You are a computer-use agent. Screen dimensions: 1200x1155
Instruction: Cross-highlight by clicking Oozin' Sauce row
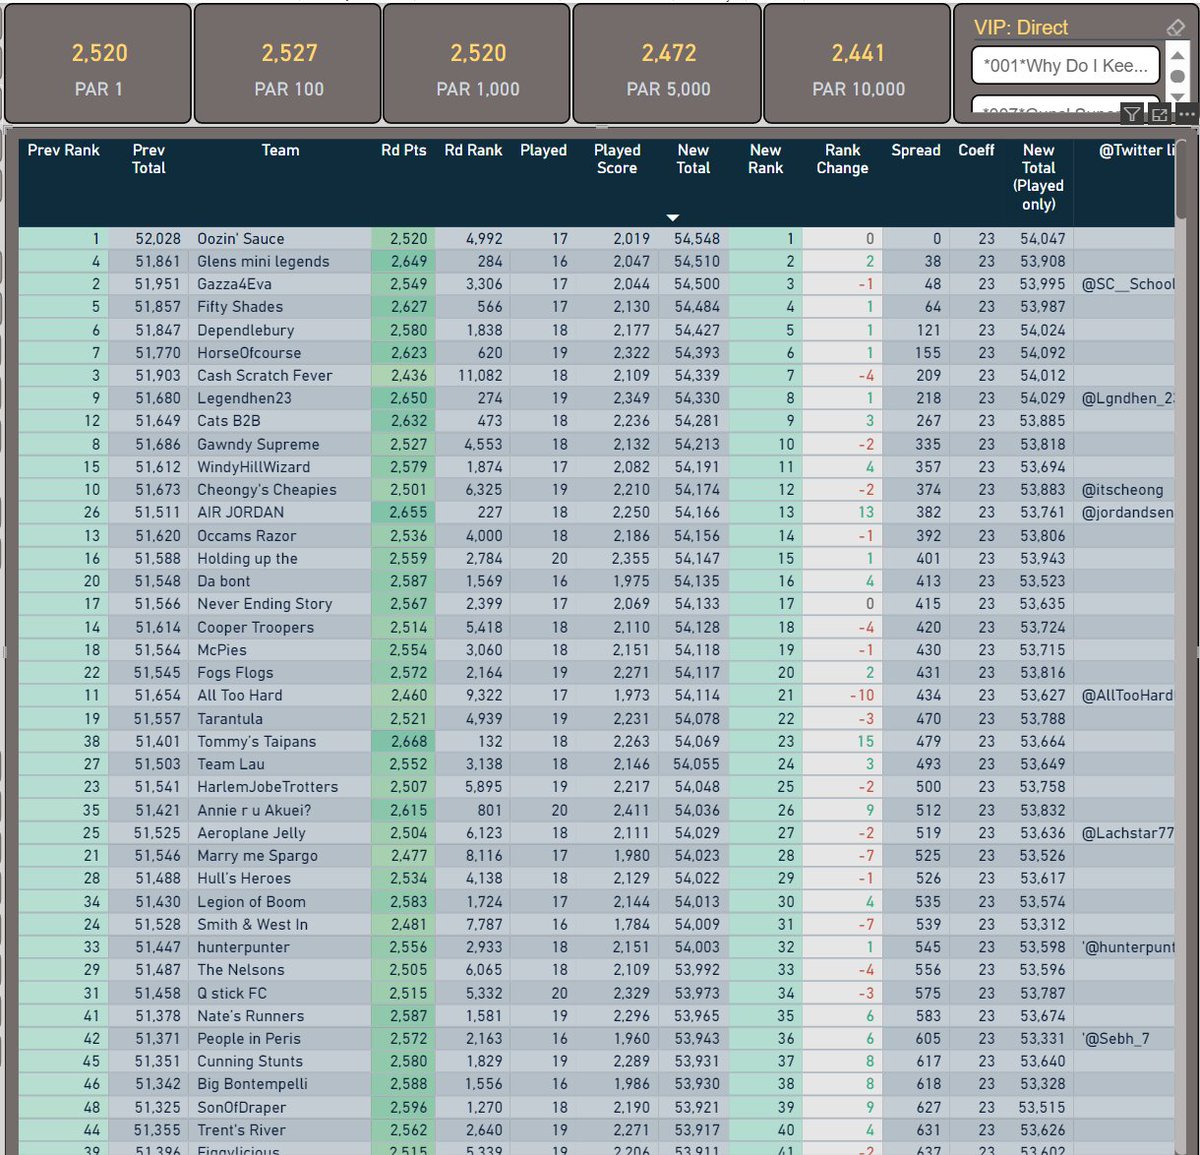click(x=240, y=238)
